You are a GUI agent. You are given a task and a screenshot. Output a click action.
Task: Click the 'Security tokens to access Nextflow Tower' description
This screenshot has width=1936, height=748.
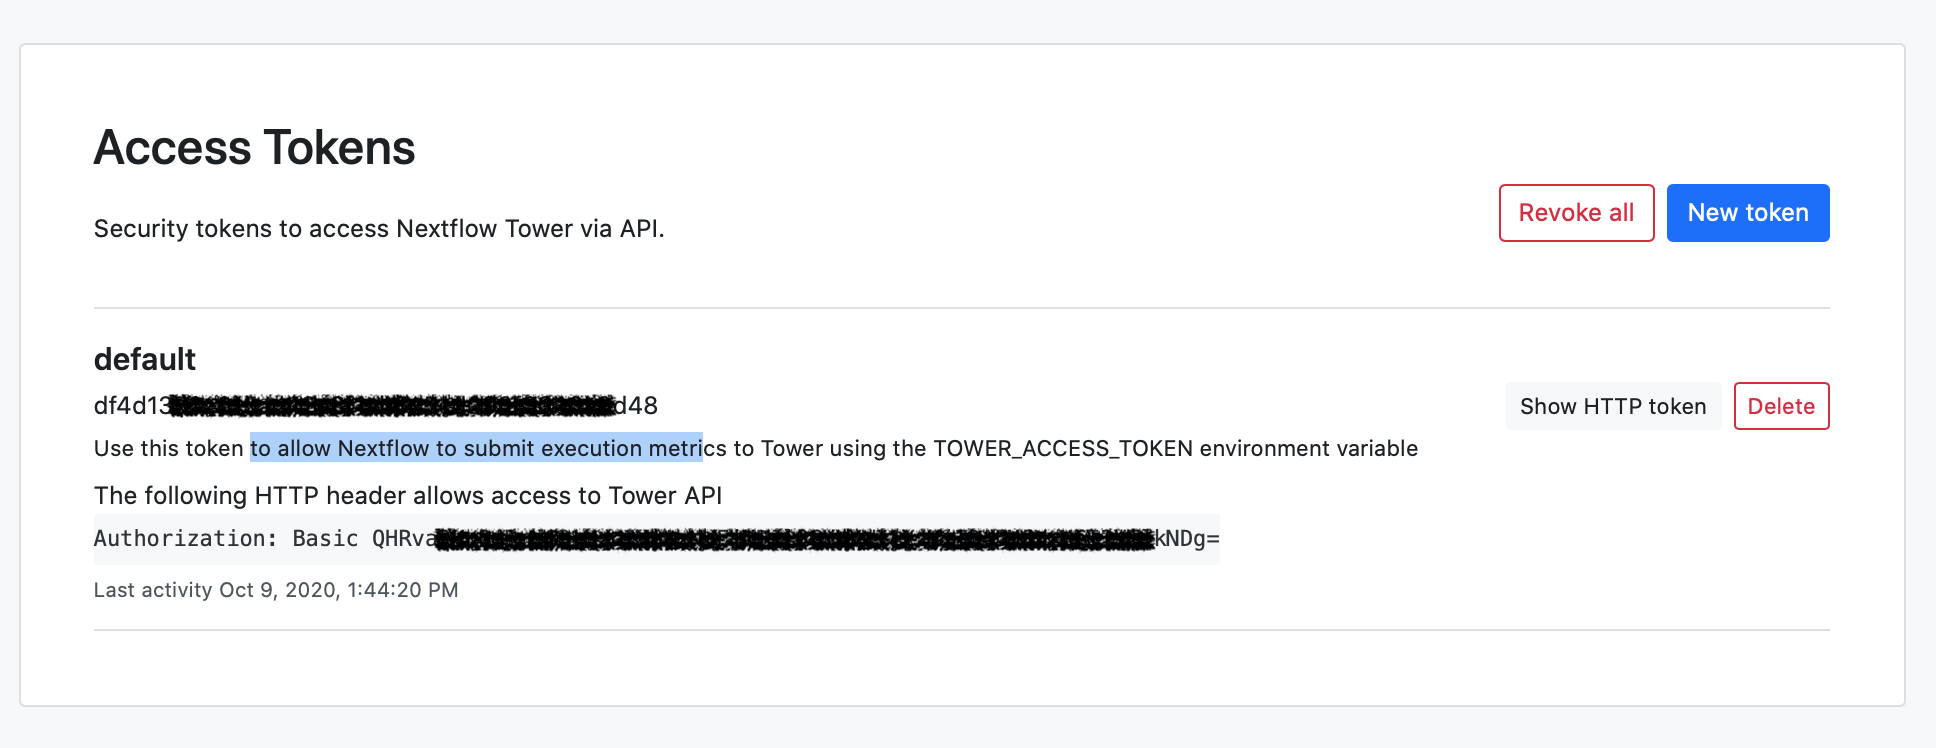(379, 229)
